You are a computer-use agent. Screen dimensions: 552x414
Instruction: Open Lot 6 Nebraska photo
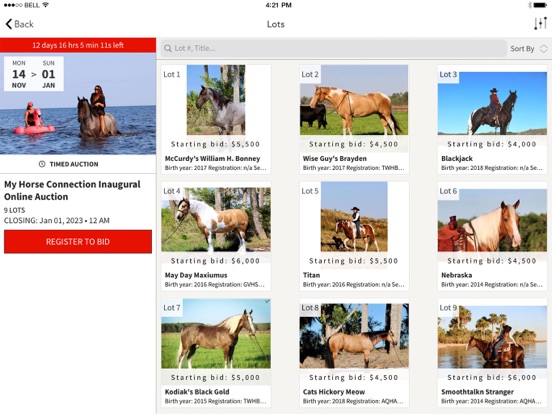pos(492,220)
